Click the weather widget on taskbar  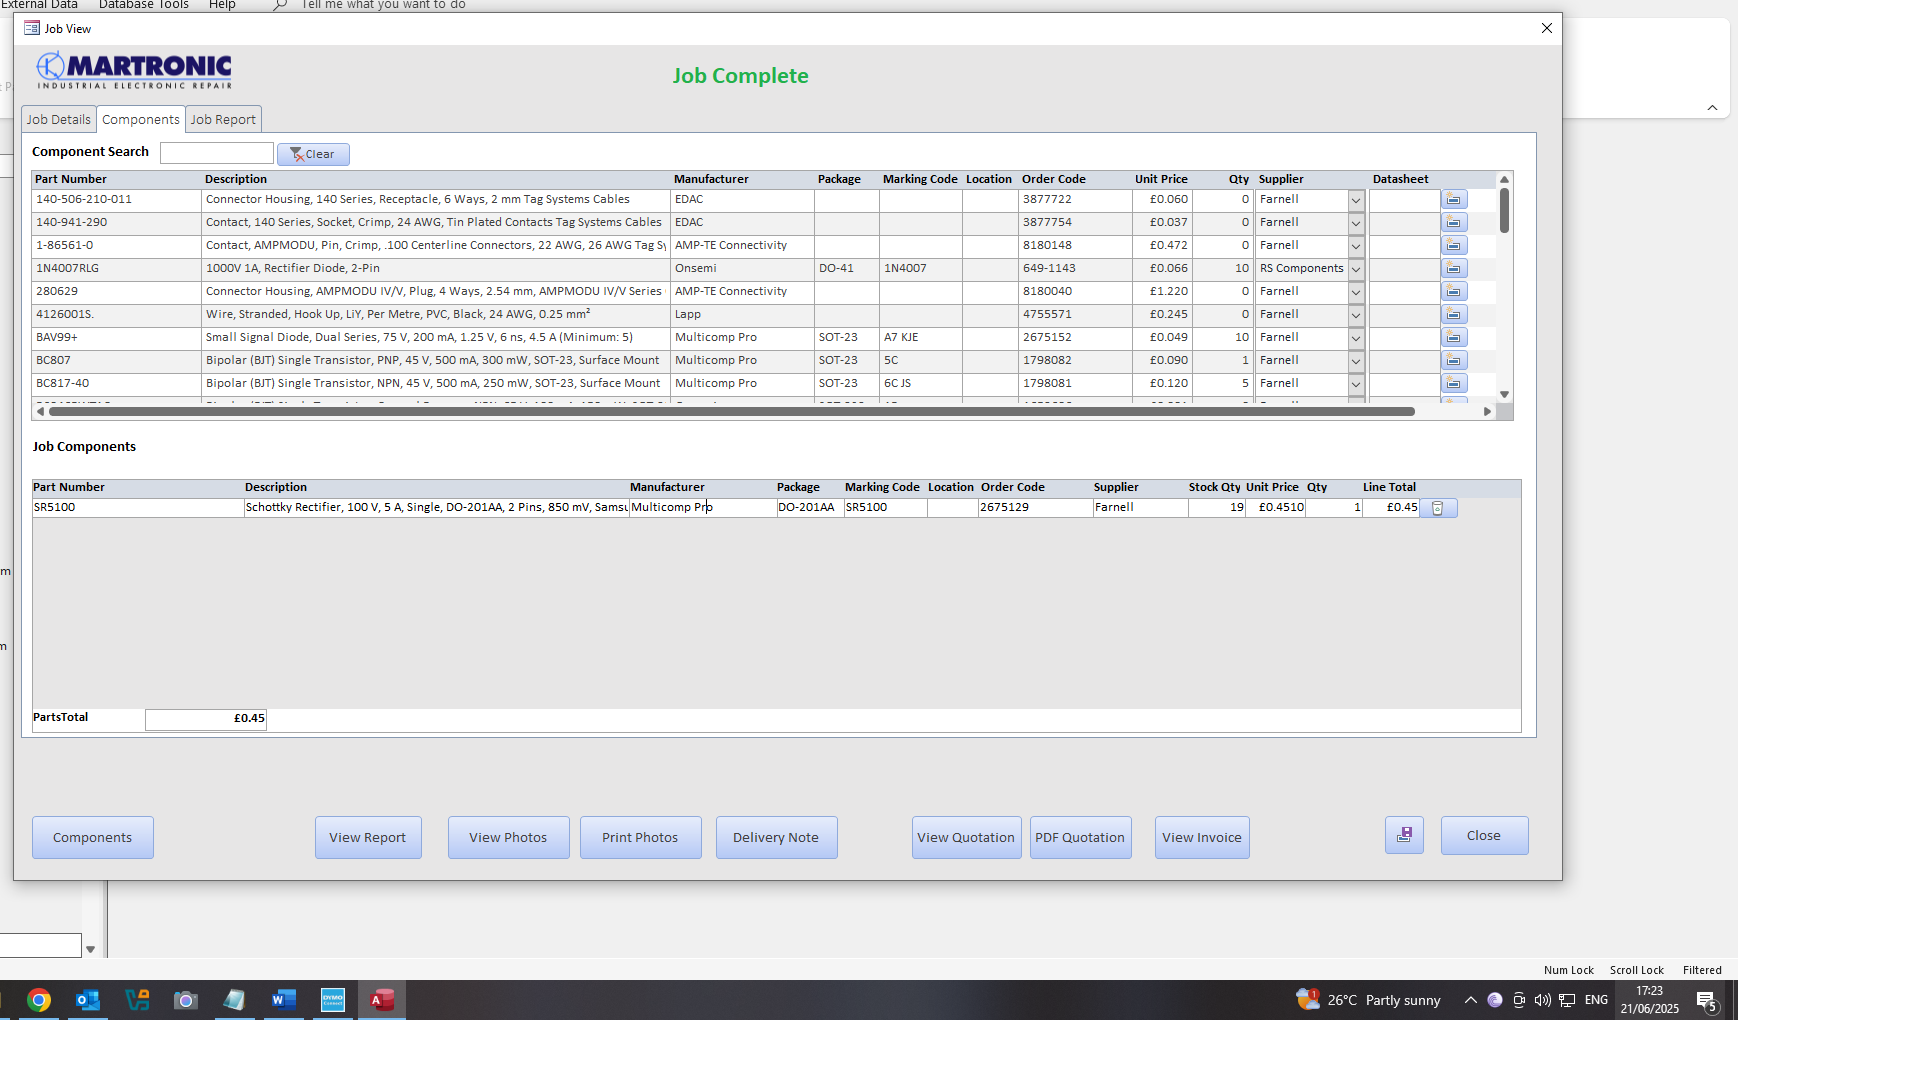(1369, 1000)
